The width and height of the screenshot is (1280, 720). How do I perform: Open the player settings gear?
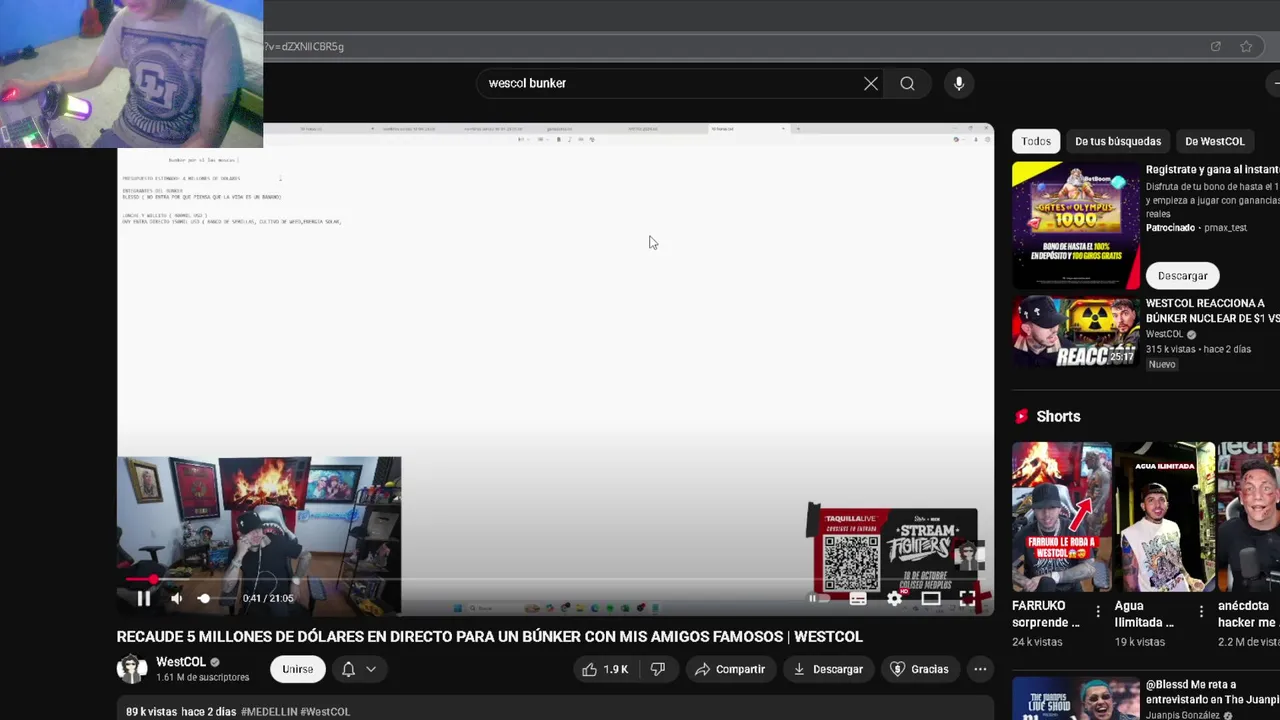coord(895,598)
